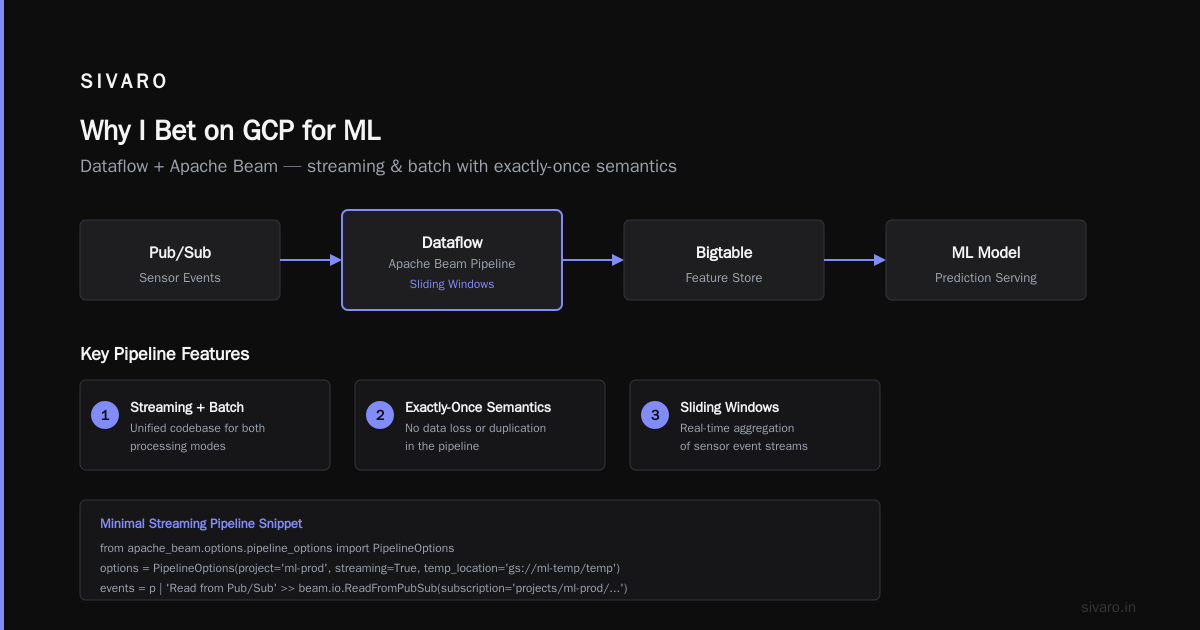Image resolution: width=1200 pixels, height=630 pixels.
Task: Click the number 1 circle badge
Action: coord(105,415)
